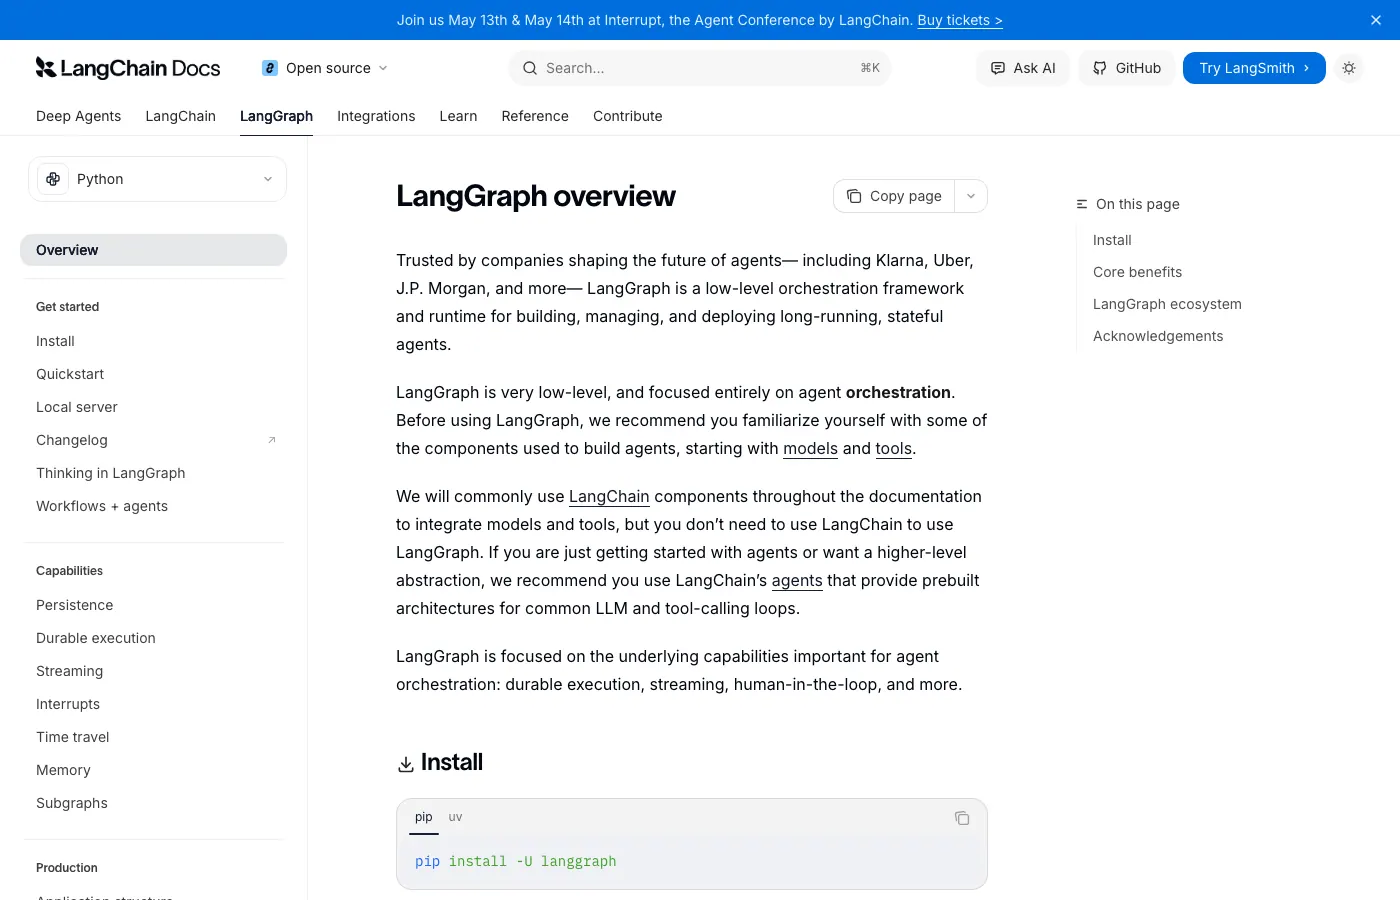This screenshot has height=900, width=1400.
Task: Click the search magnifier icon
Action: point(529,68)
